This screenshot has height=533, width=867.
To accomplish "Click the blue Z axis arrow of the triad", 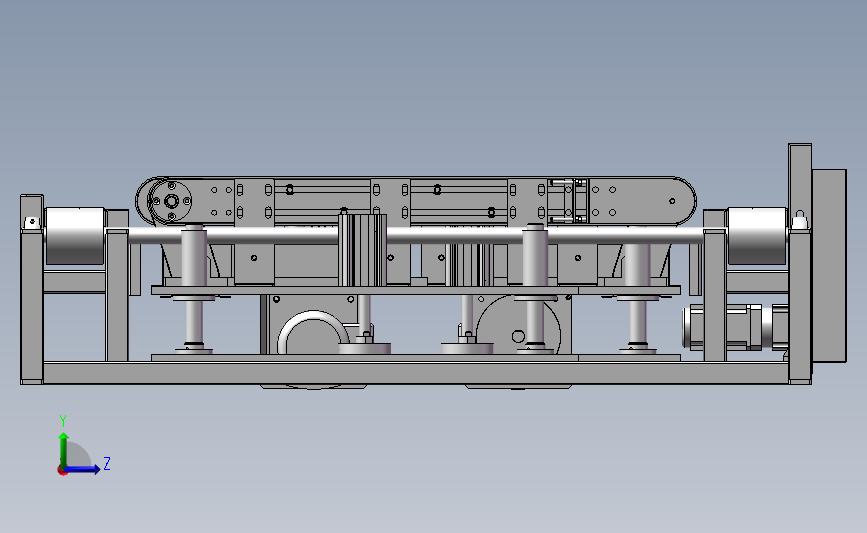I will click(x=83, y=469).
